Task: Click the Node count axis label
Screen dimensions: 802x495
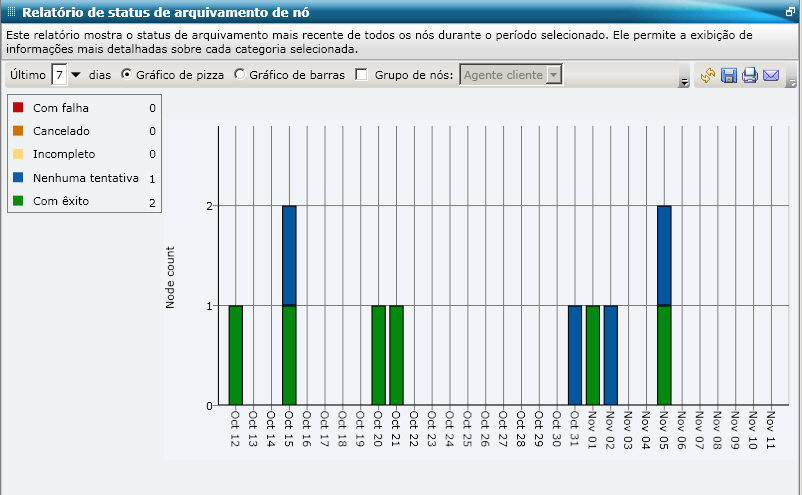Action: coord(170,277)
